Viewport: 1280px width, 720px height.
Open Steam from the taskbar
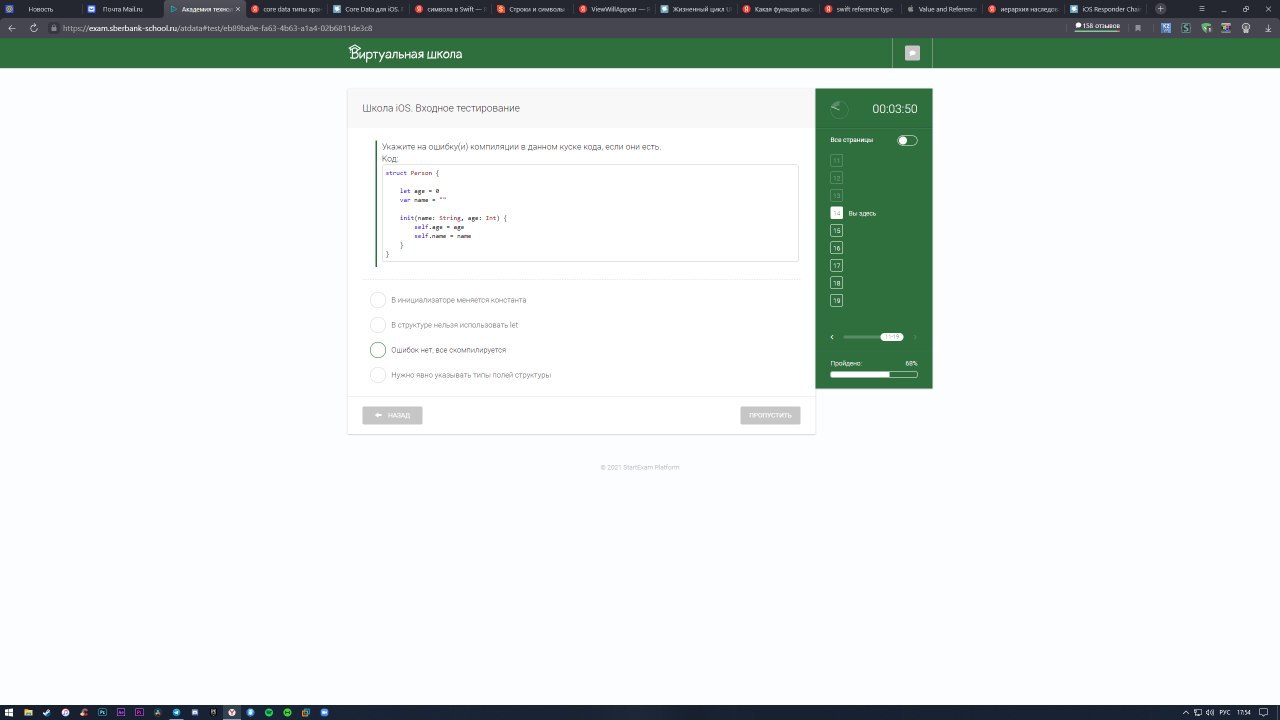(47, 712)
